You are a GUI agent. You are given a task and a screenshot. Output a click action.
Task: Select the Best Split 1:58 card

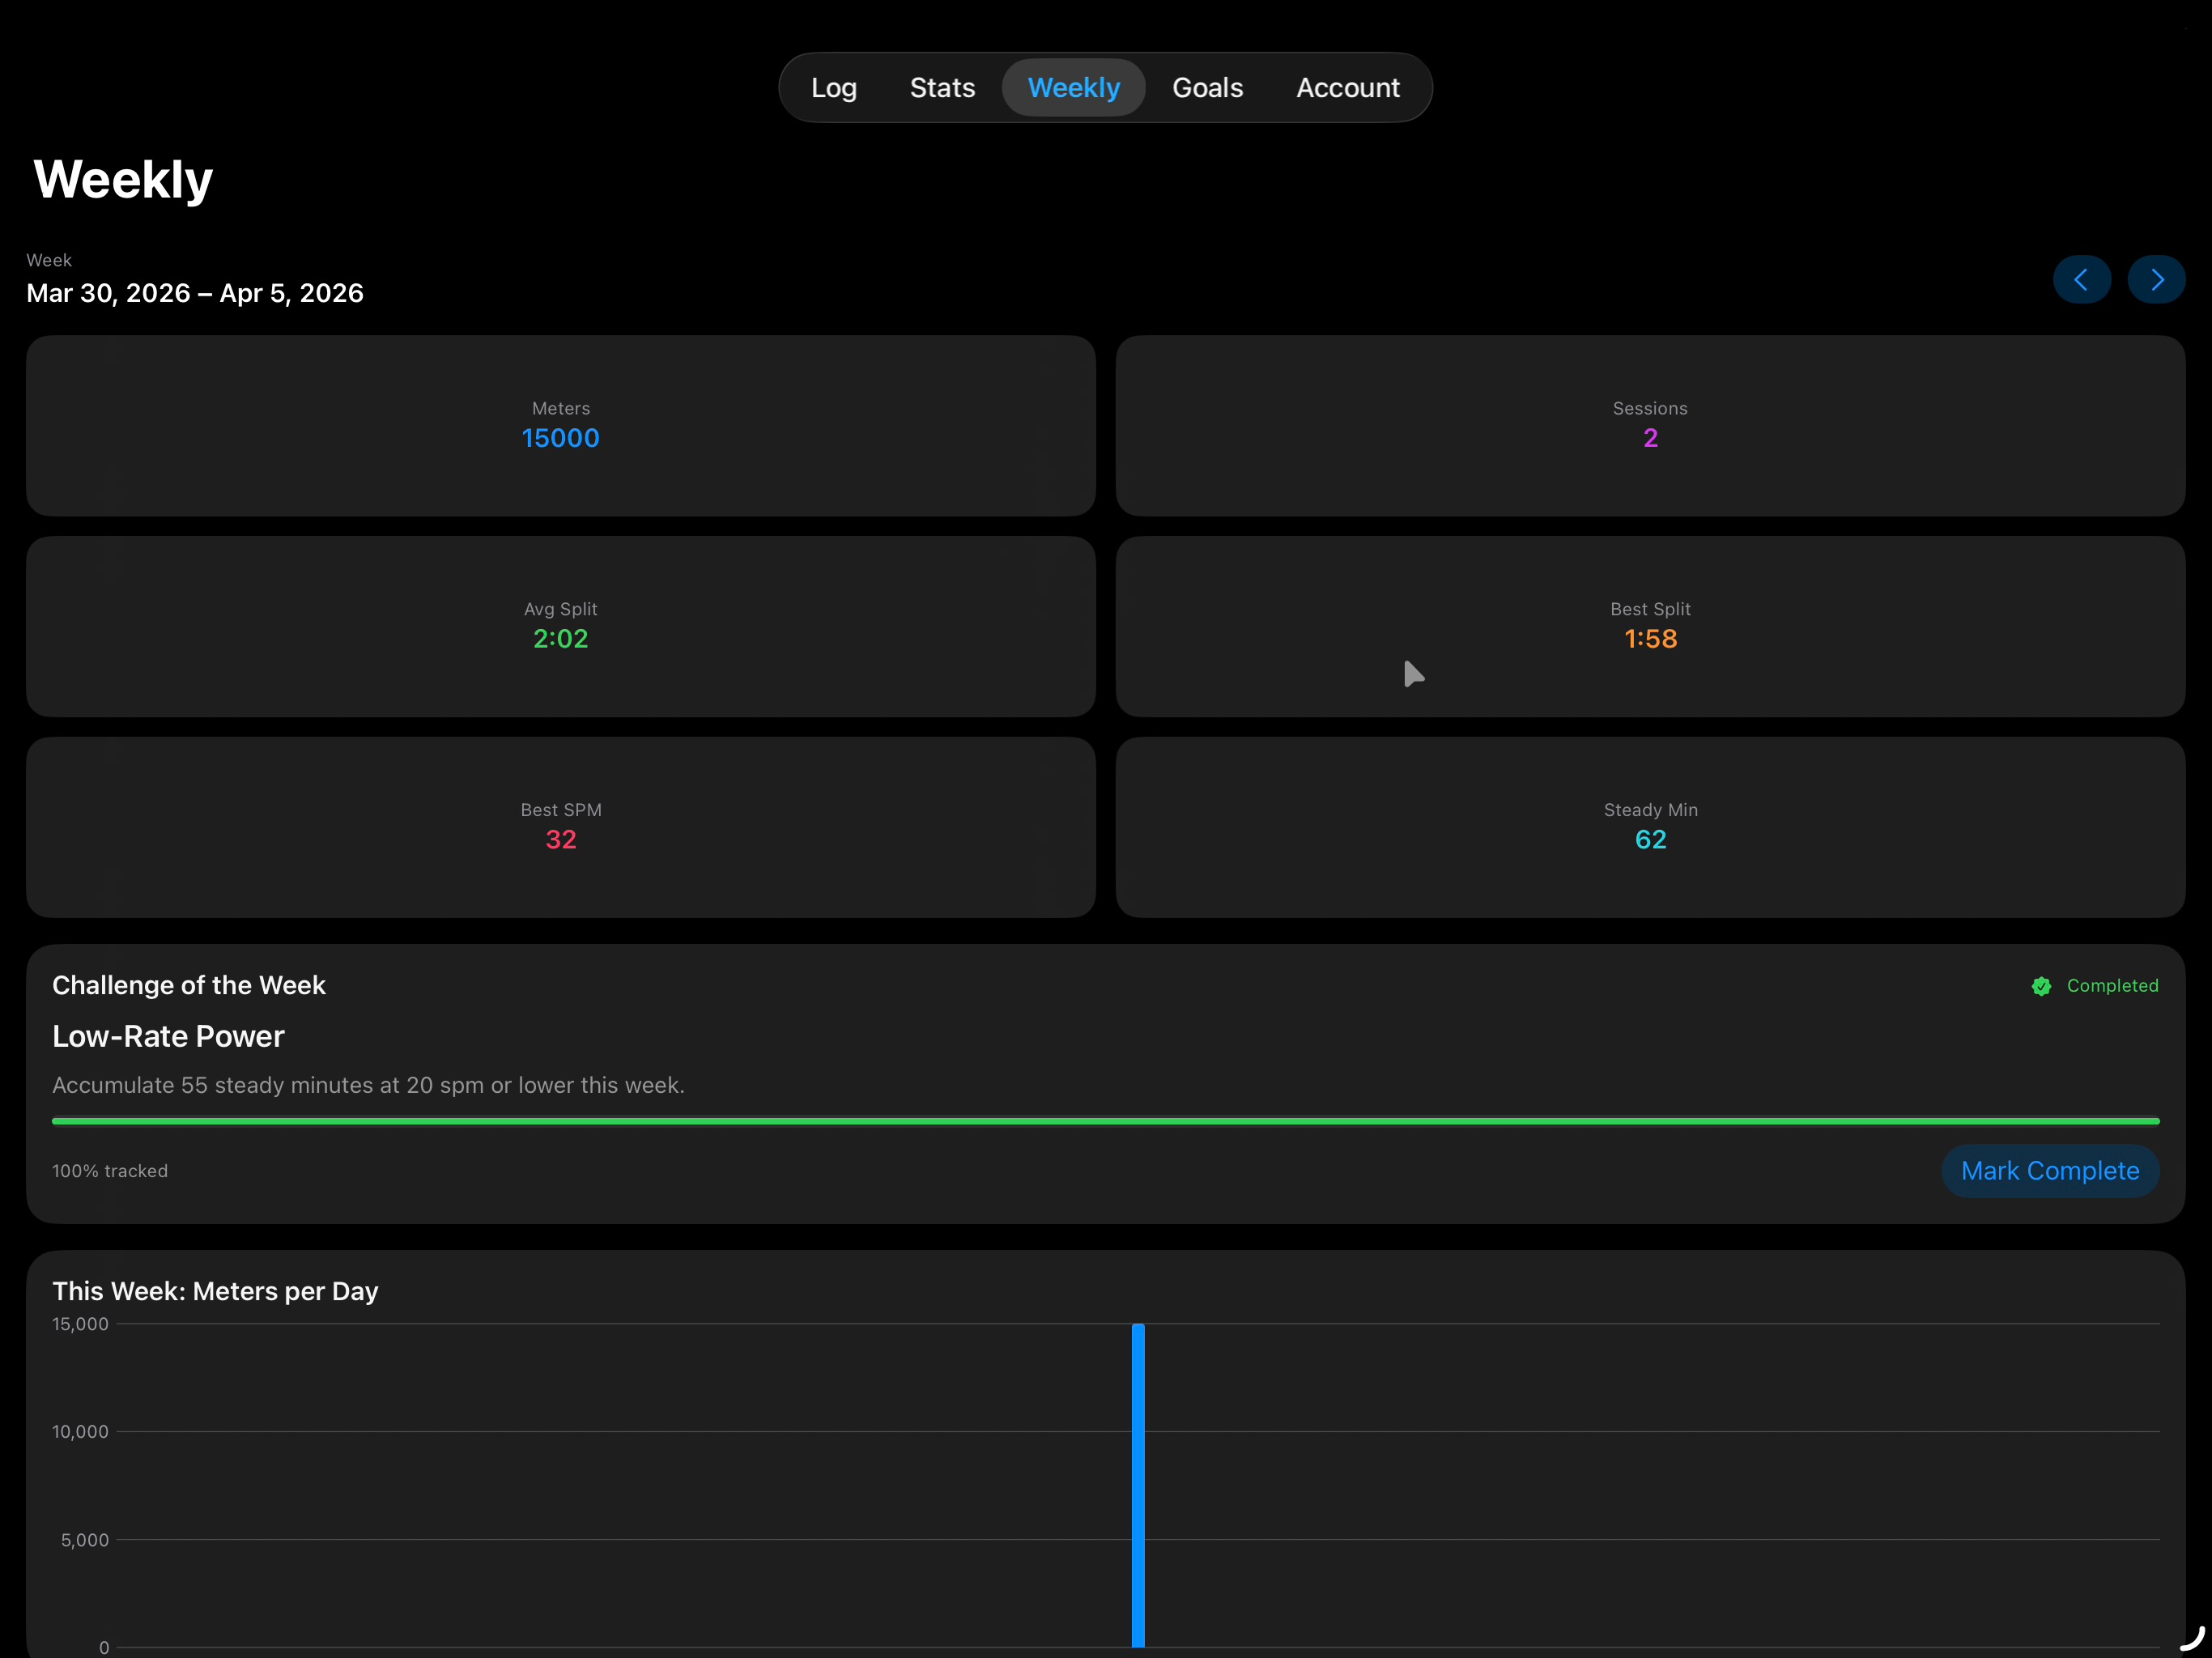(1650, 627)
